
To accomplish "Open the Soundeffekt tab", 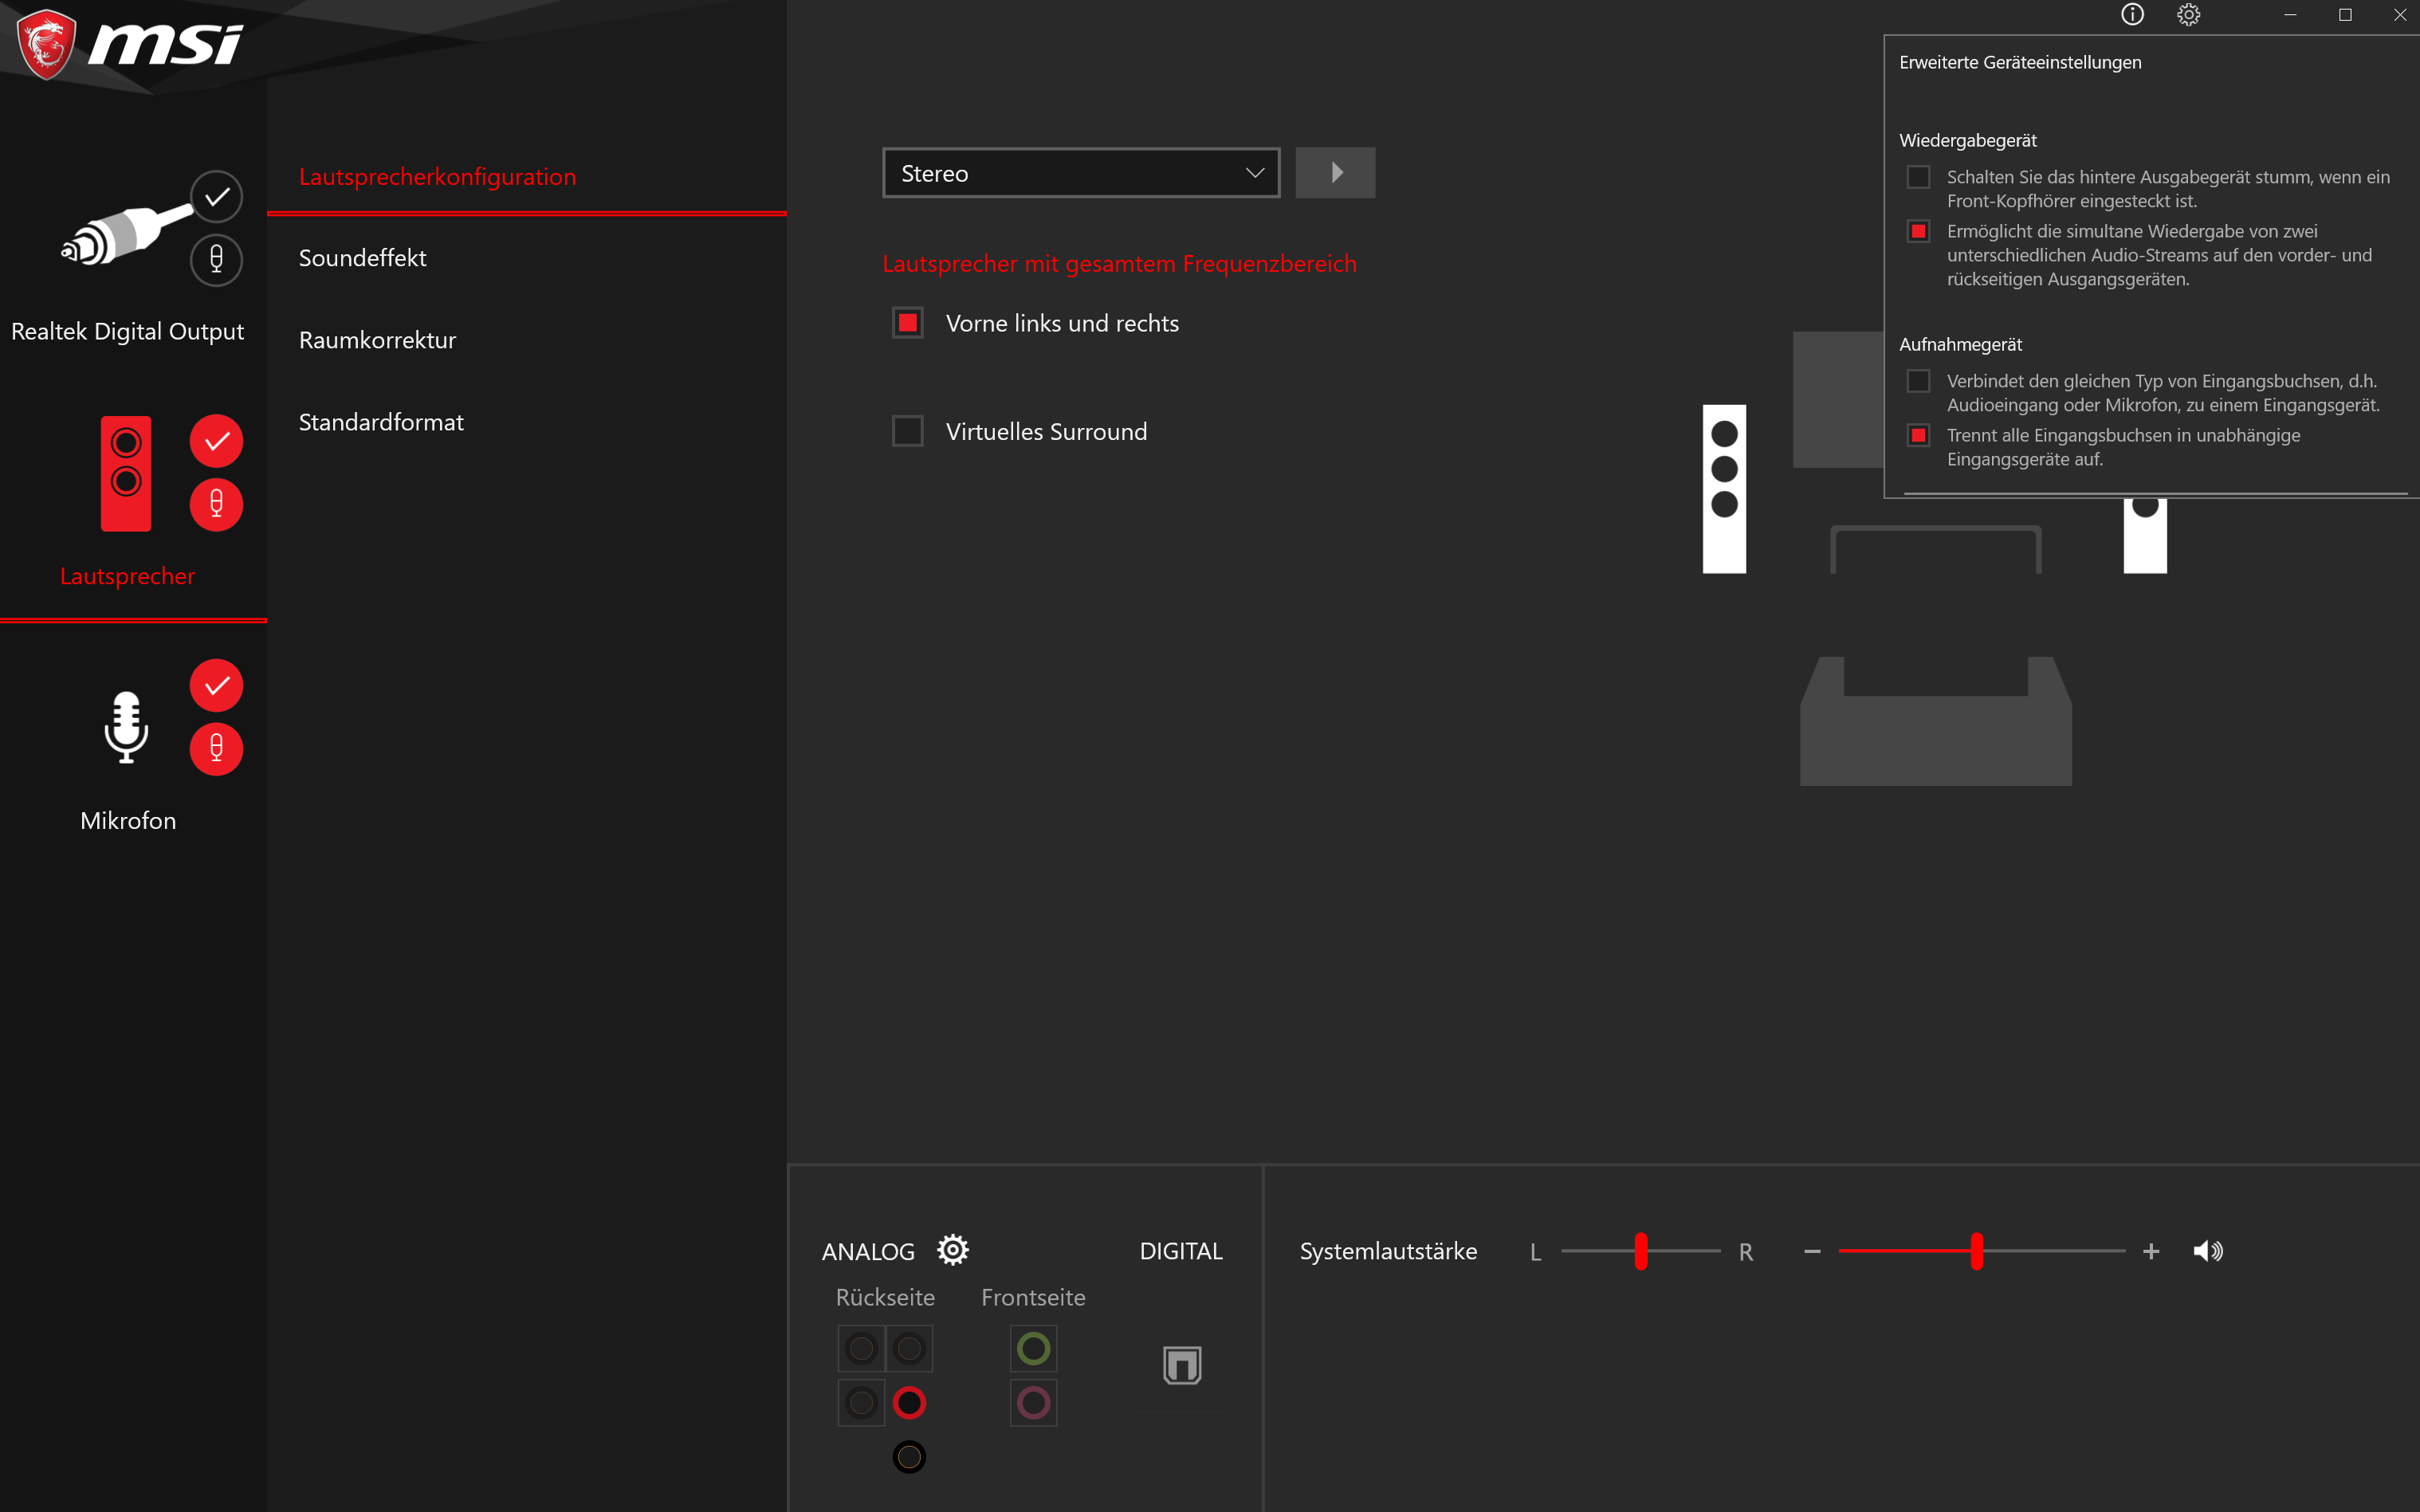I will click(362, 258).
